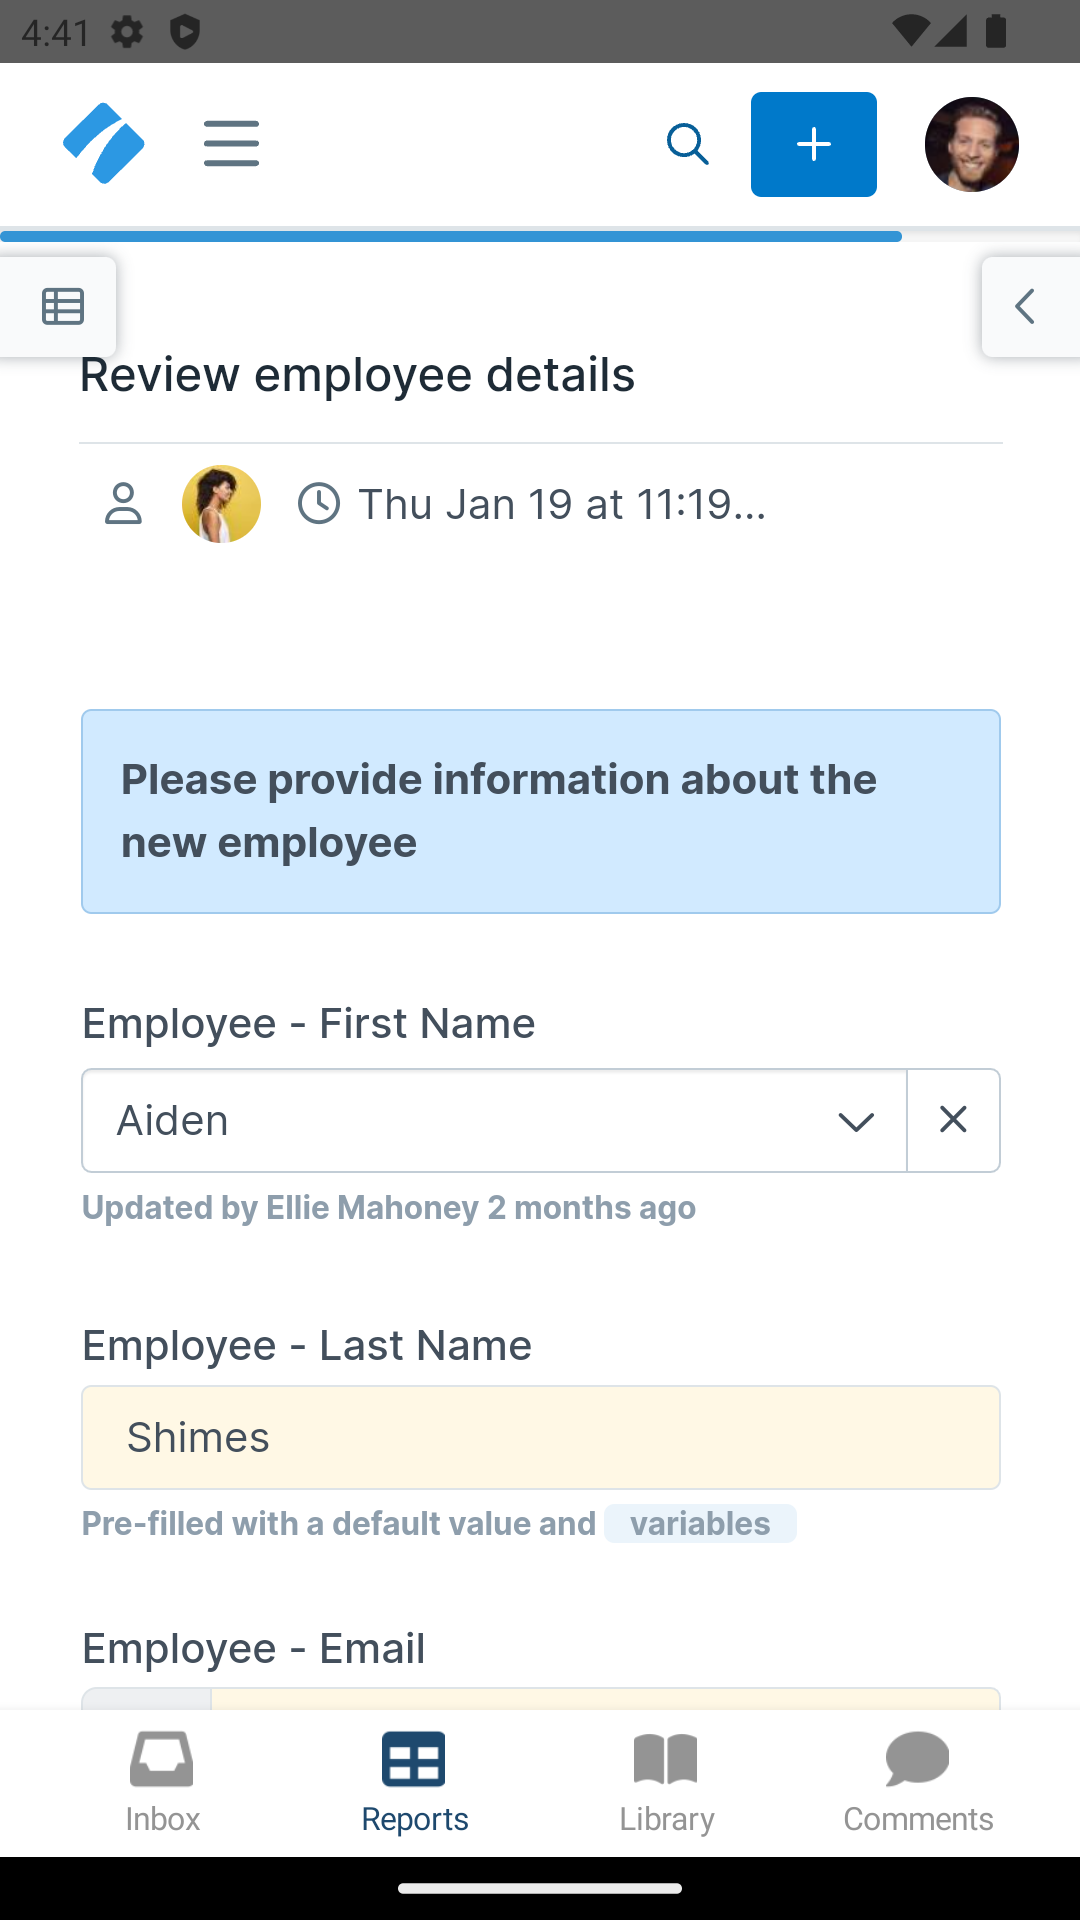
Task: Go to the Inbox tab
Action: (x=162, y=1782)
